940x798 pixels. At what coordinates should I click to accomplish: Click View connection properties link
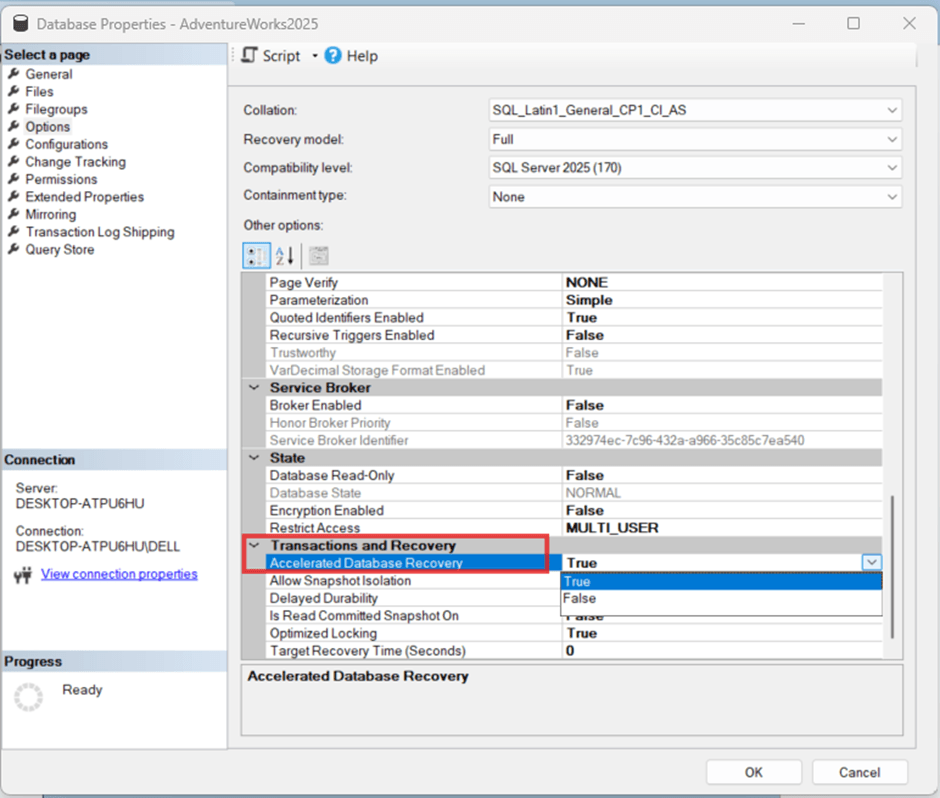[x=119, y=574]
